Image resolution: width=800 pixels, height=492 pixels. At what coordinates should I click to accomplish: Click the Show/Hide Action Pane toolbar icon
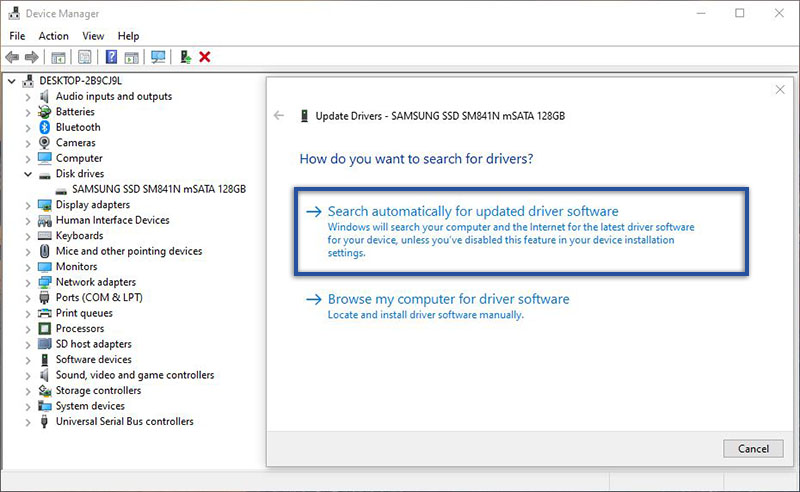pos(132,57)
